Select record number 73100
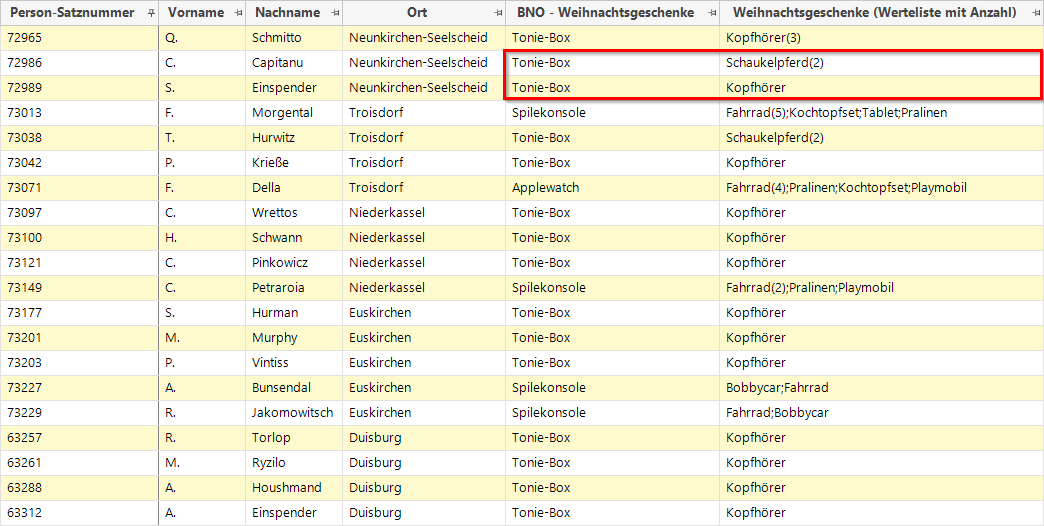This screenshot has height=526, width=1044. pos(24,238)
